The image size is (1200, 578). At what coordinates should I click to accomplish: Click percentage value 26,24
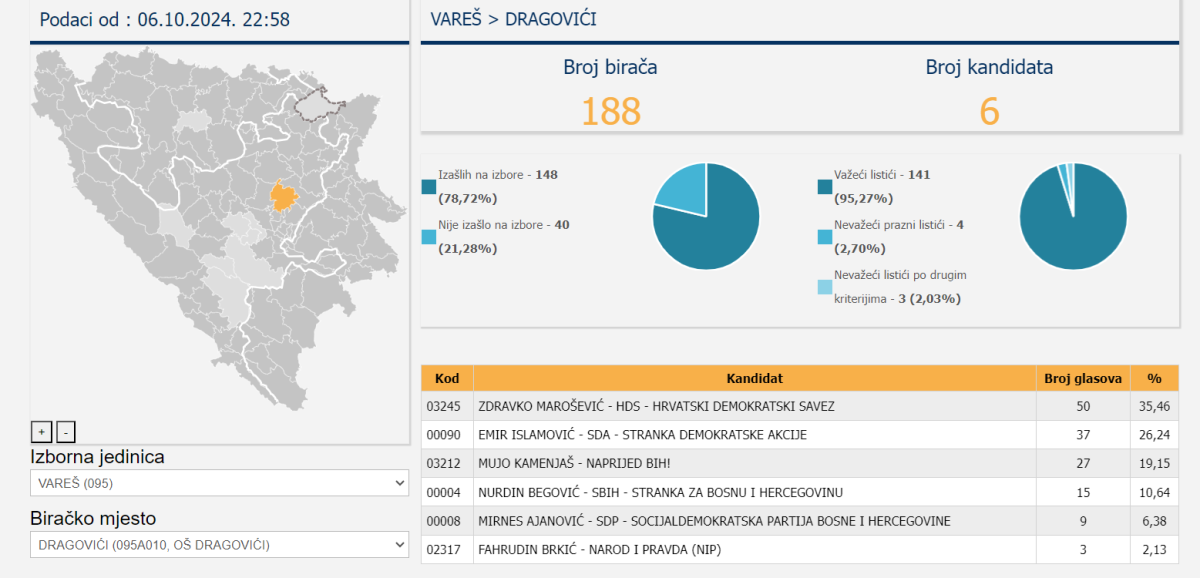tap(1155, 435)
